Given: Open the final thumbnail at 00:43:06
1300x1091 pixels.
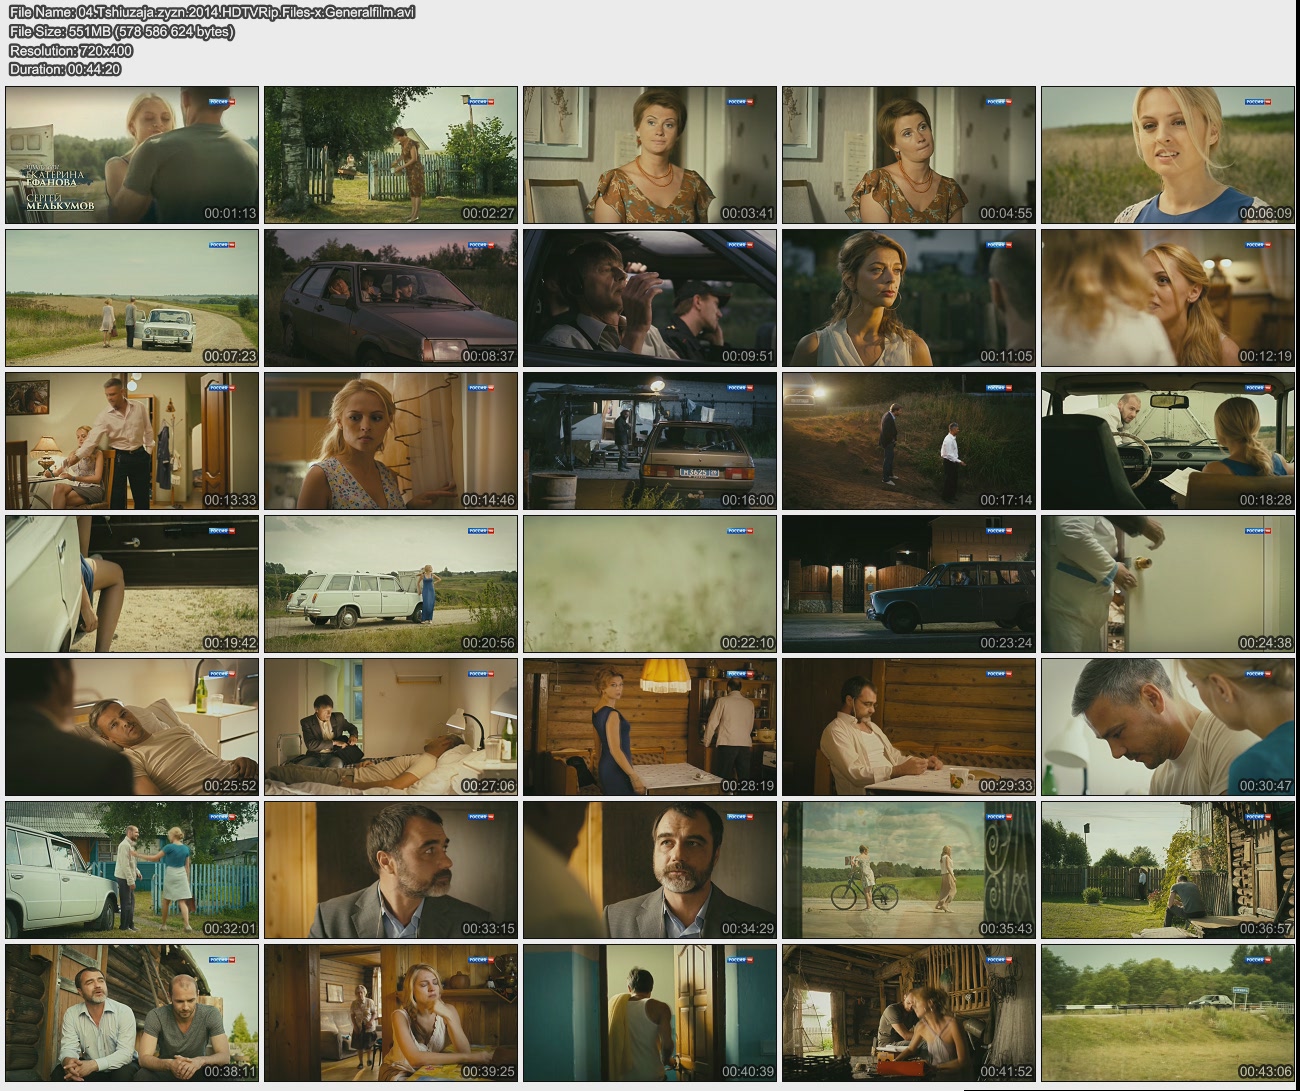Looking at the screenshot, I should tap(1167, 1013).
